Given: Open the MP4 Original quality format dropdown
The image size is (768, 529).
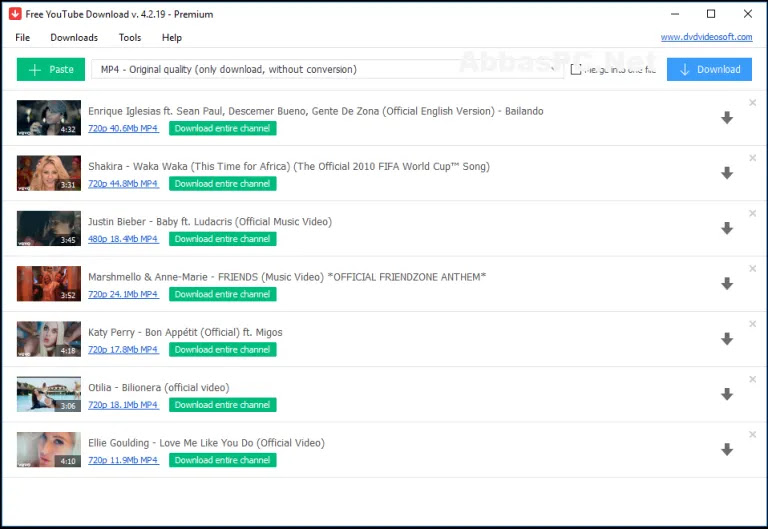Looking at the screenshot, I should (x=327, y=70).
